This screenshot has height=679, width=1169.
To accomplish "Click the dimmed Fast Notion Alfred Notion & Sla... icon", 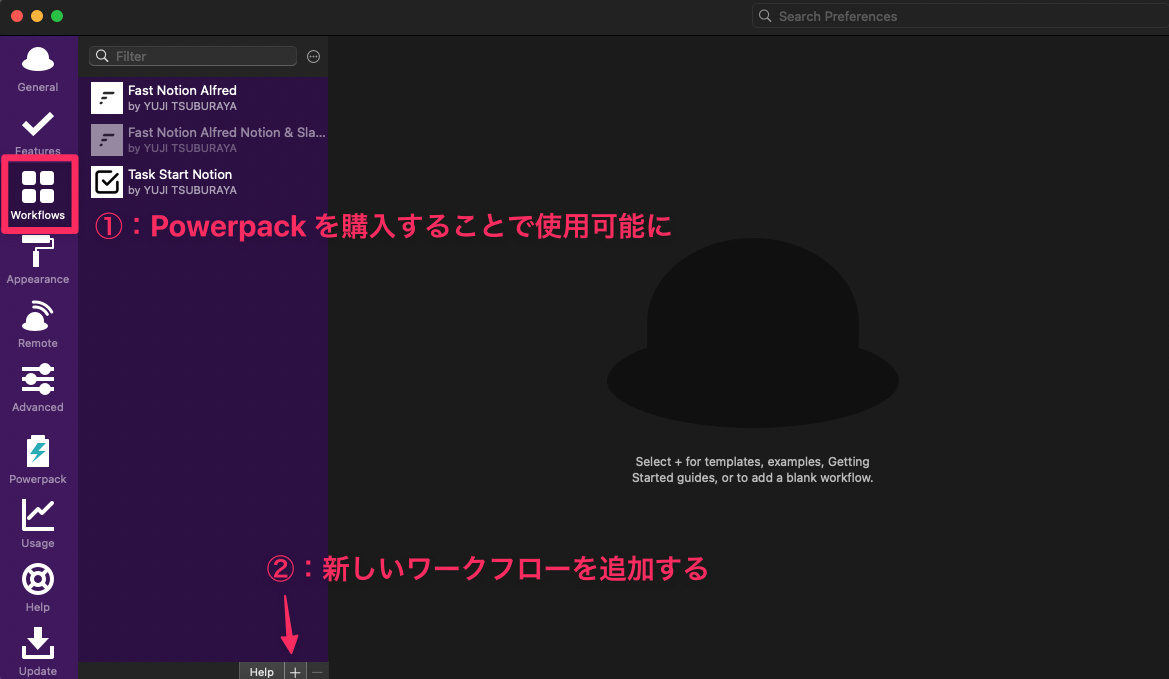I will (x=107, y=139).
